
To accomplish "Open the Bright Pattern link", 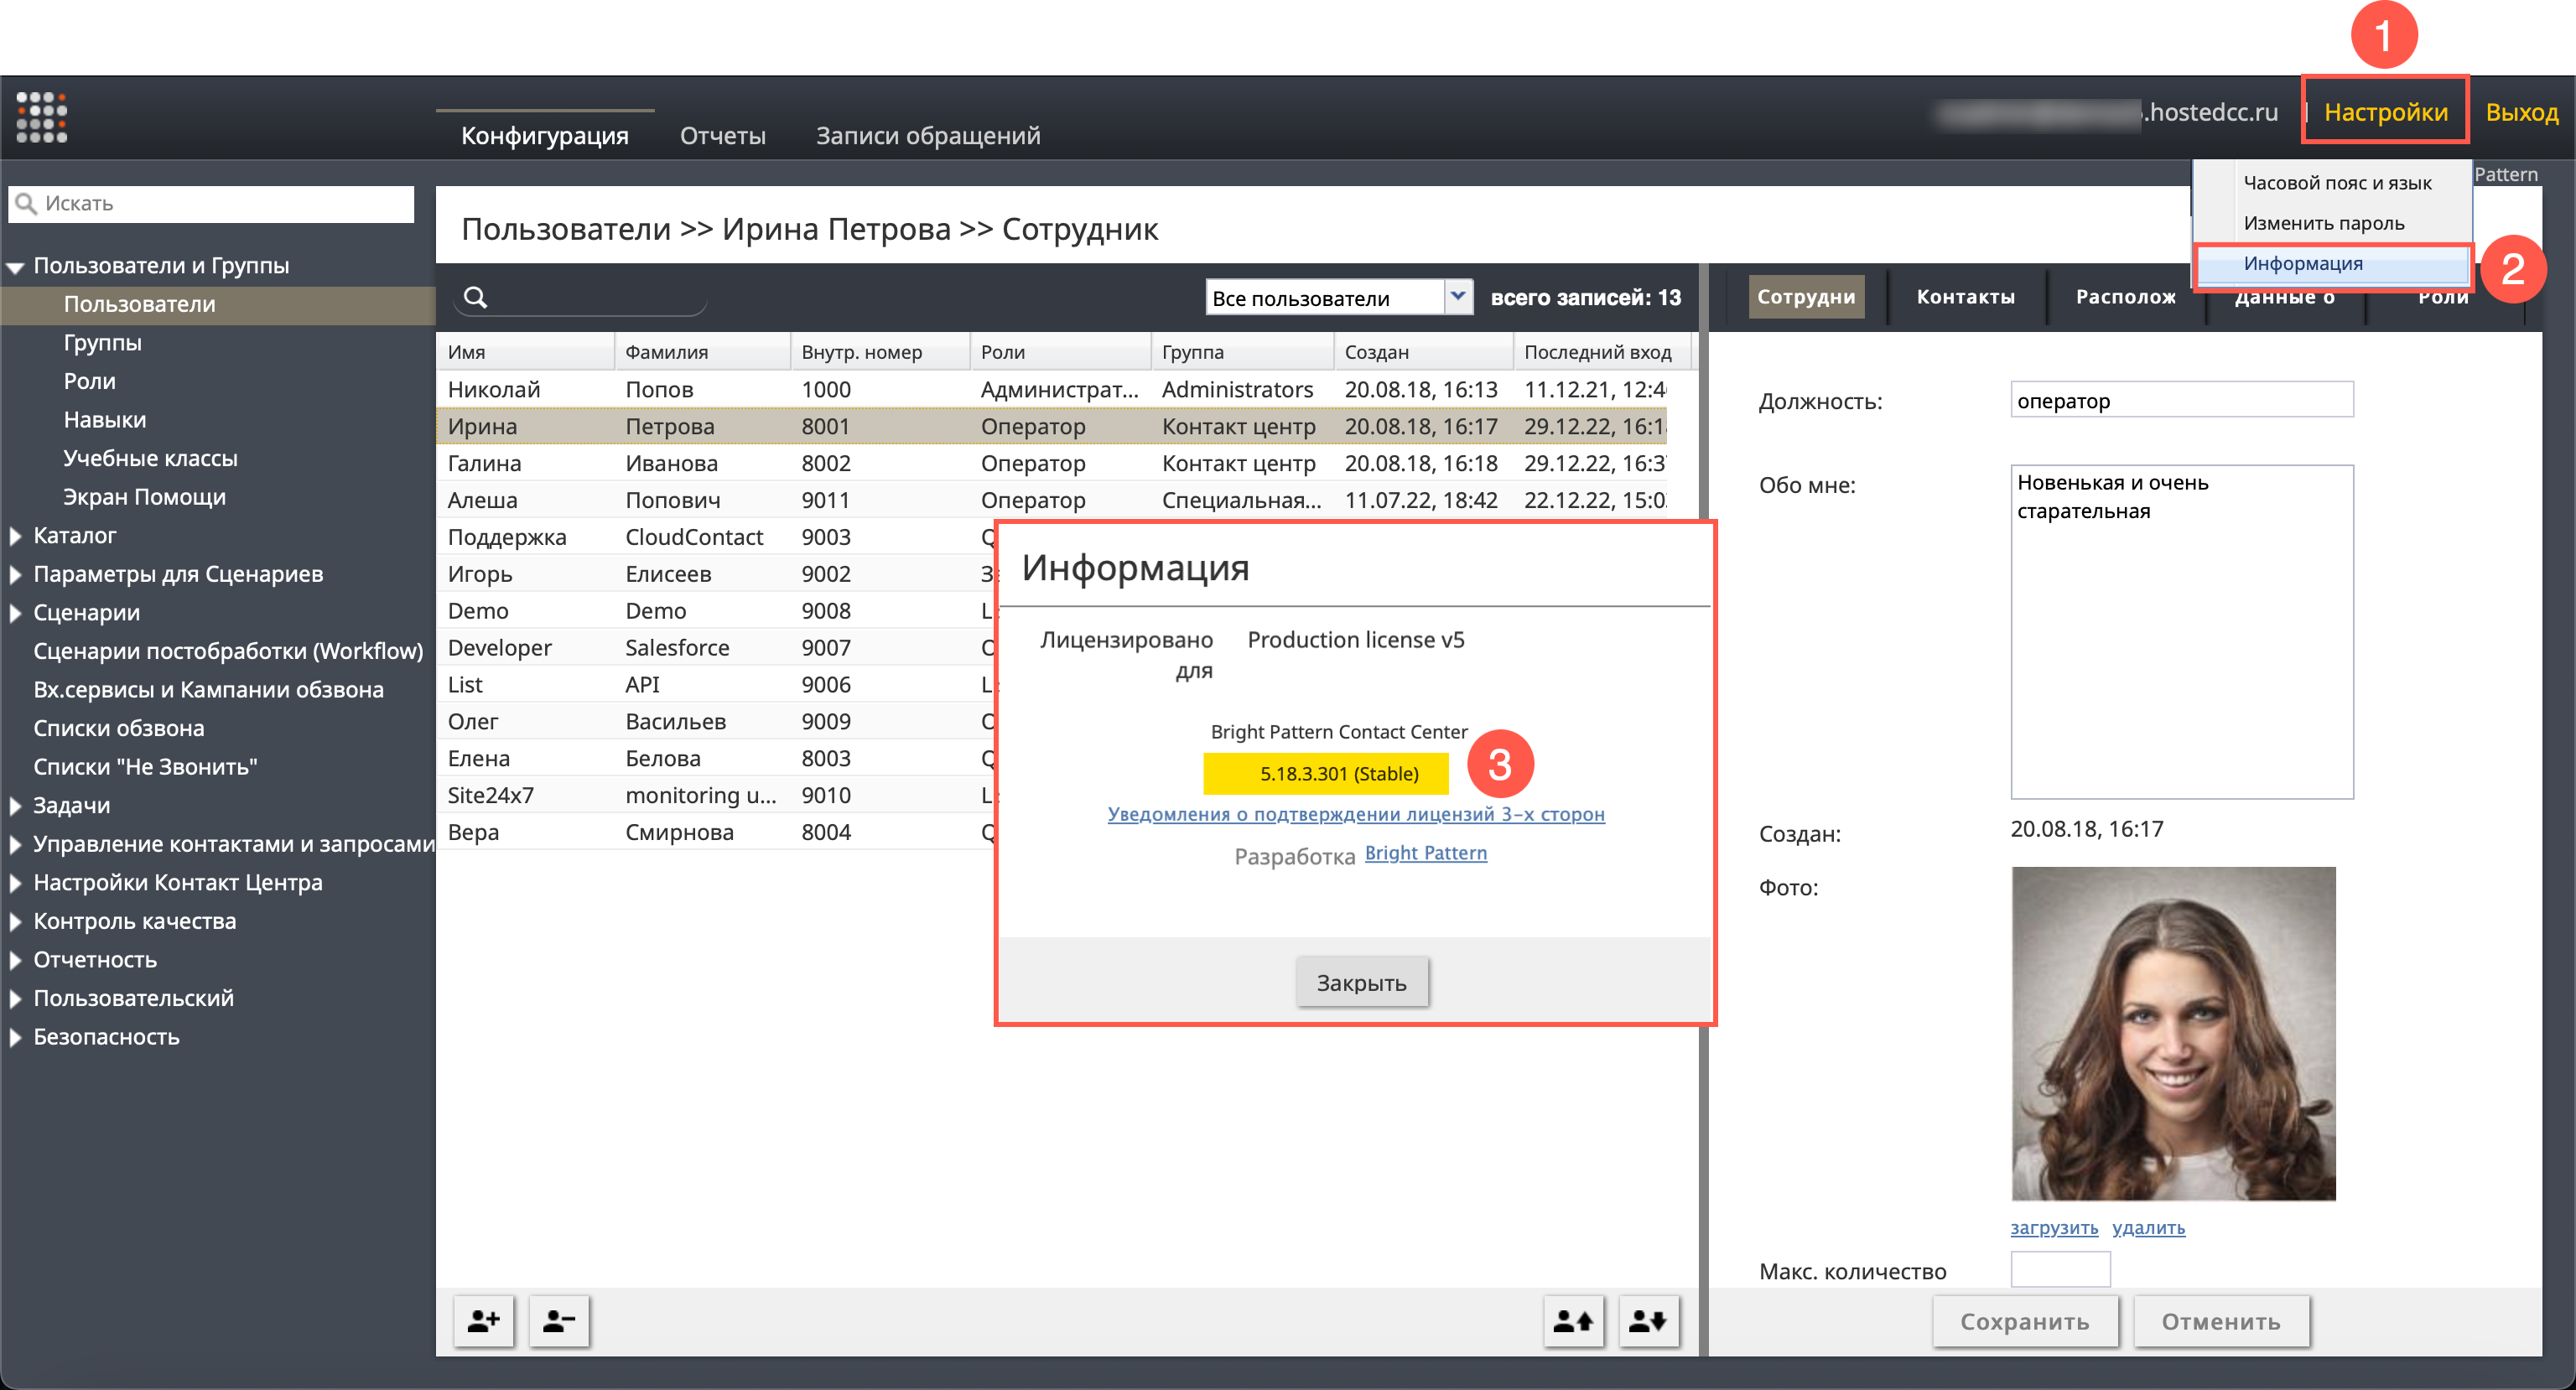I will (1425, 853).
